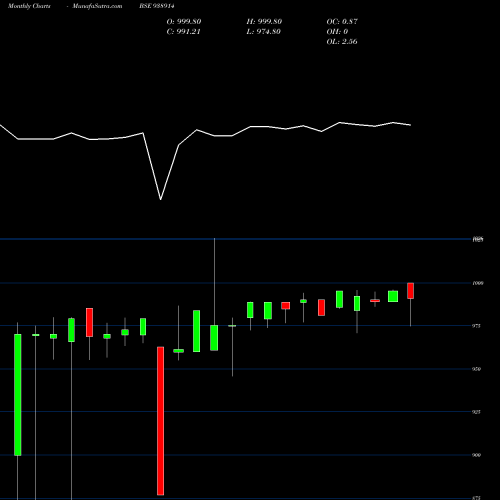Click the 'OC: 0.87' value
Image resolution: width=500 pixels, height=500 pixels.
(x=342, y=22)
